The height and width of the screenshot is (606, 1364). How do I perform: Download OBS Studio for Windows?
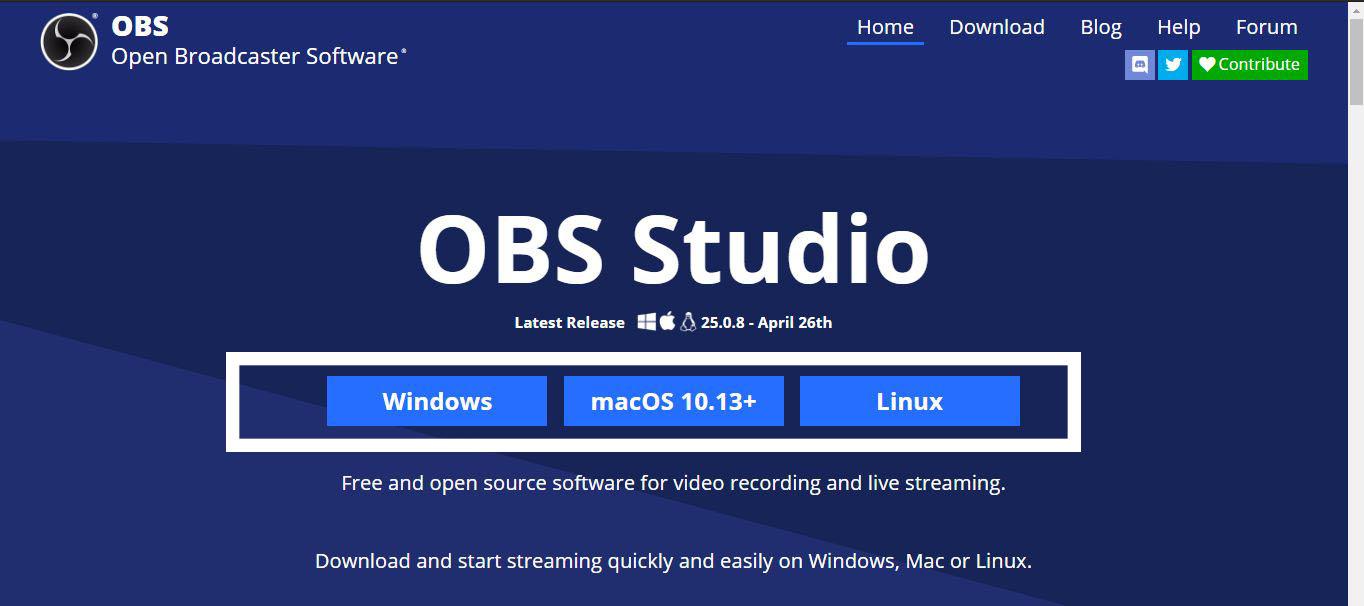(437, 401)
